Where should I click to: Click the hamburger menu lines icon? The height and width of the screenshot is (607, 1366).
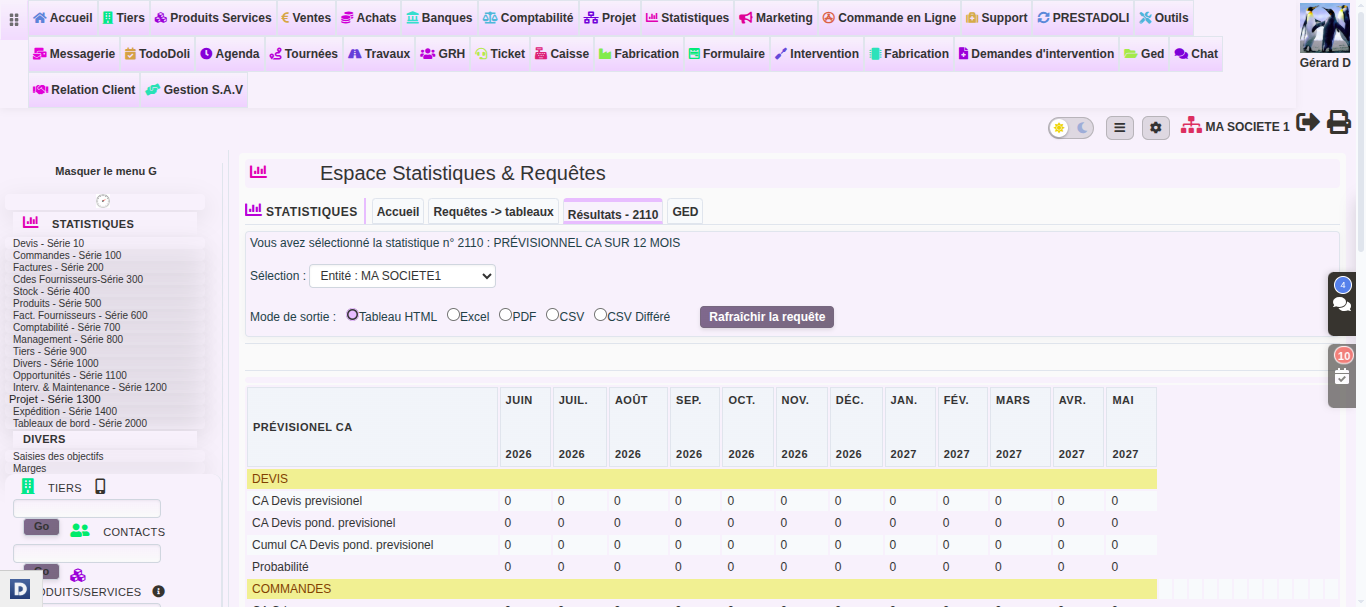coord(1120,127)
